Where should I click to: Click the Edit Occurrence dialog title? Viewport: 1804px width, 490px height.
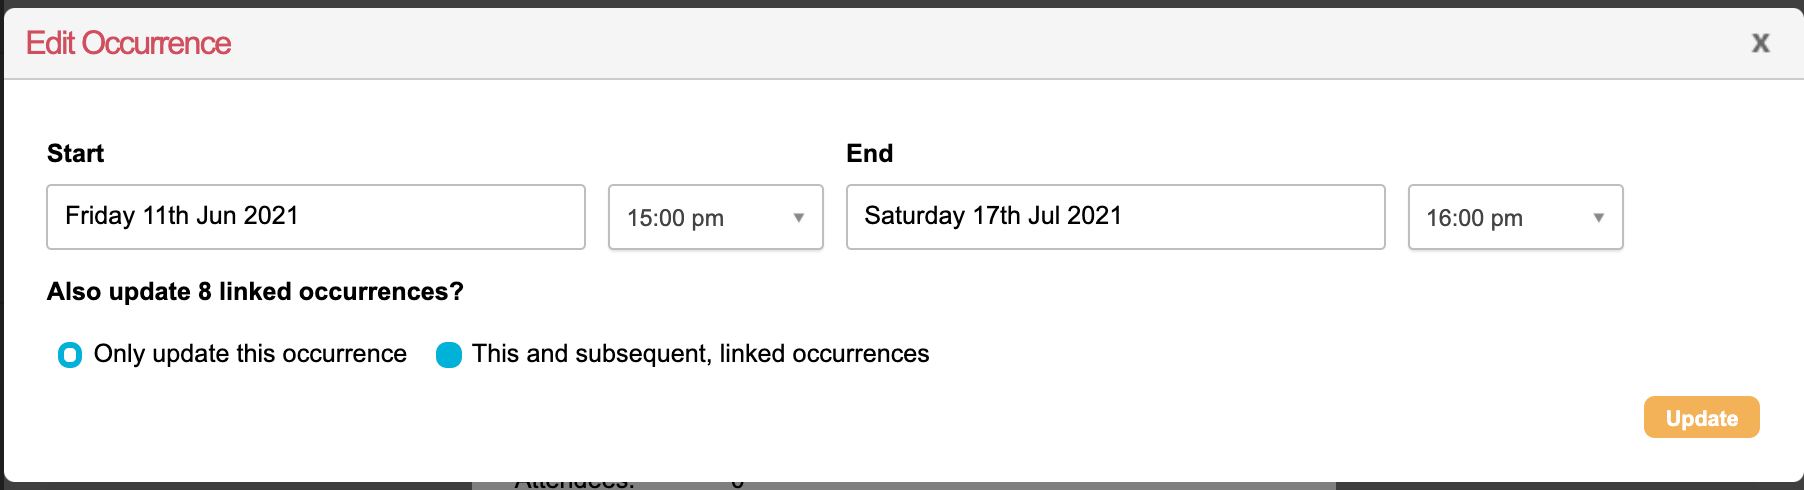(x=128, y=43)
